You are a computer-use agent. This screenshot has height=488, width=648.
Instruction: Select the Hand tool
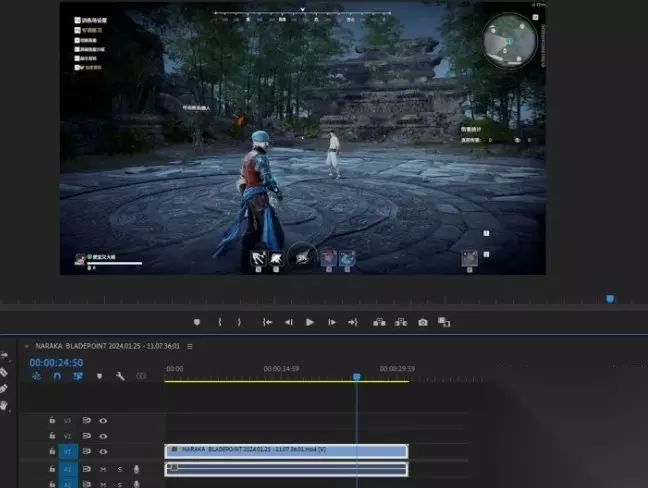[4, 405]
